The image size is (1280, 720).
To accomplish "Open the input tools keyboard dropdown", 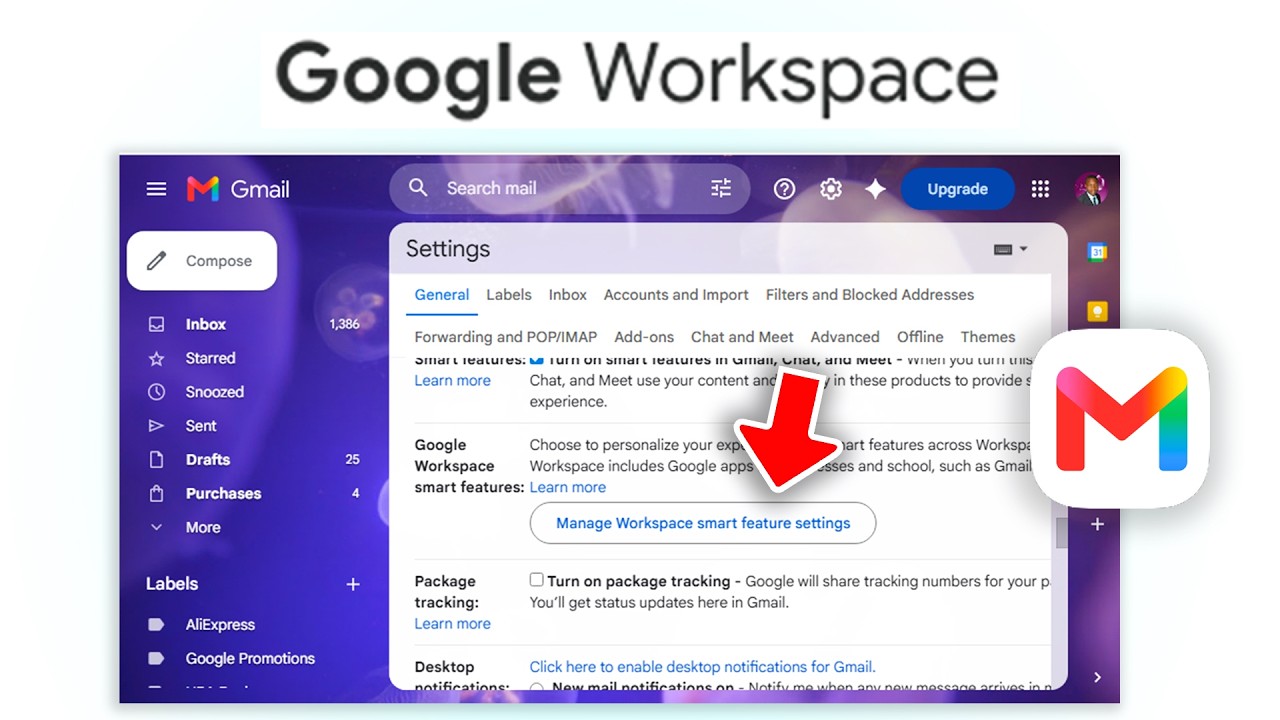I will coord(1010,249).
